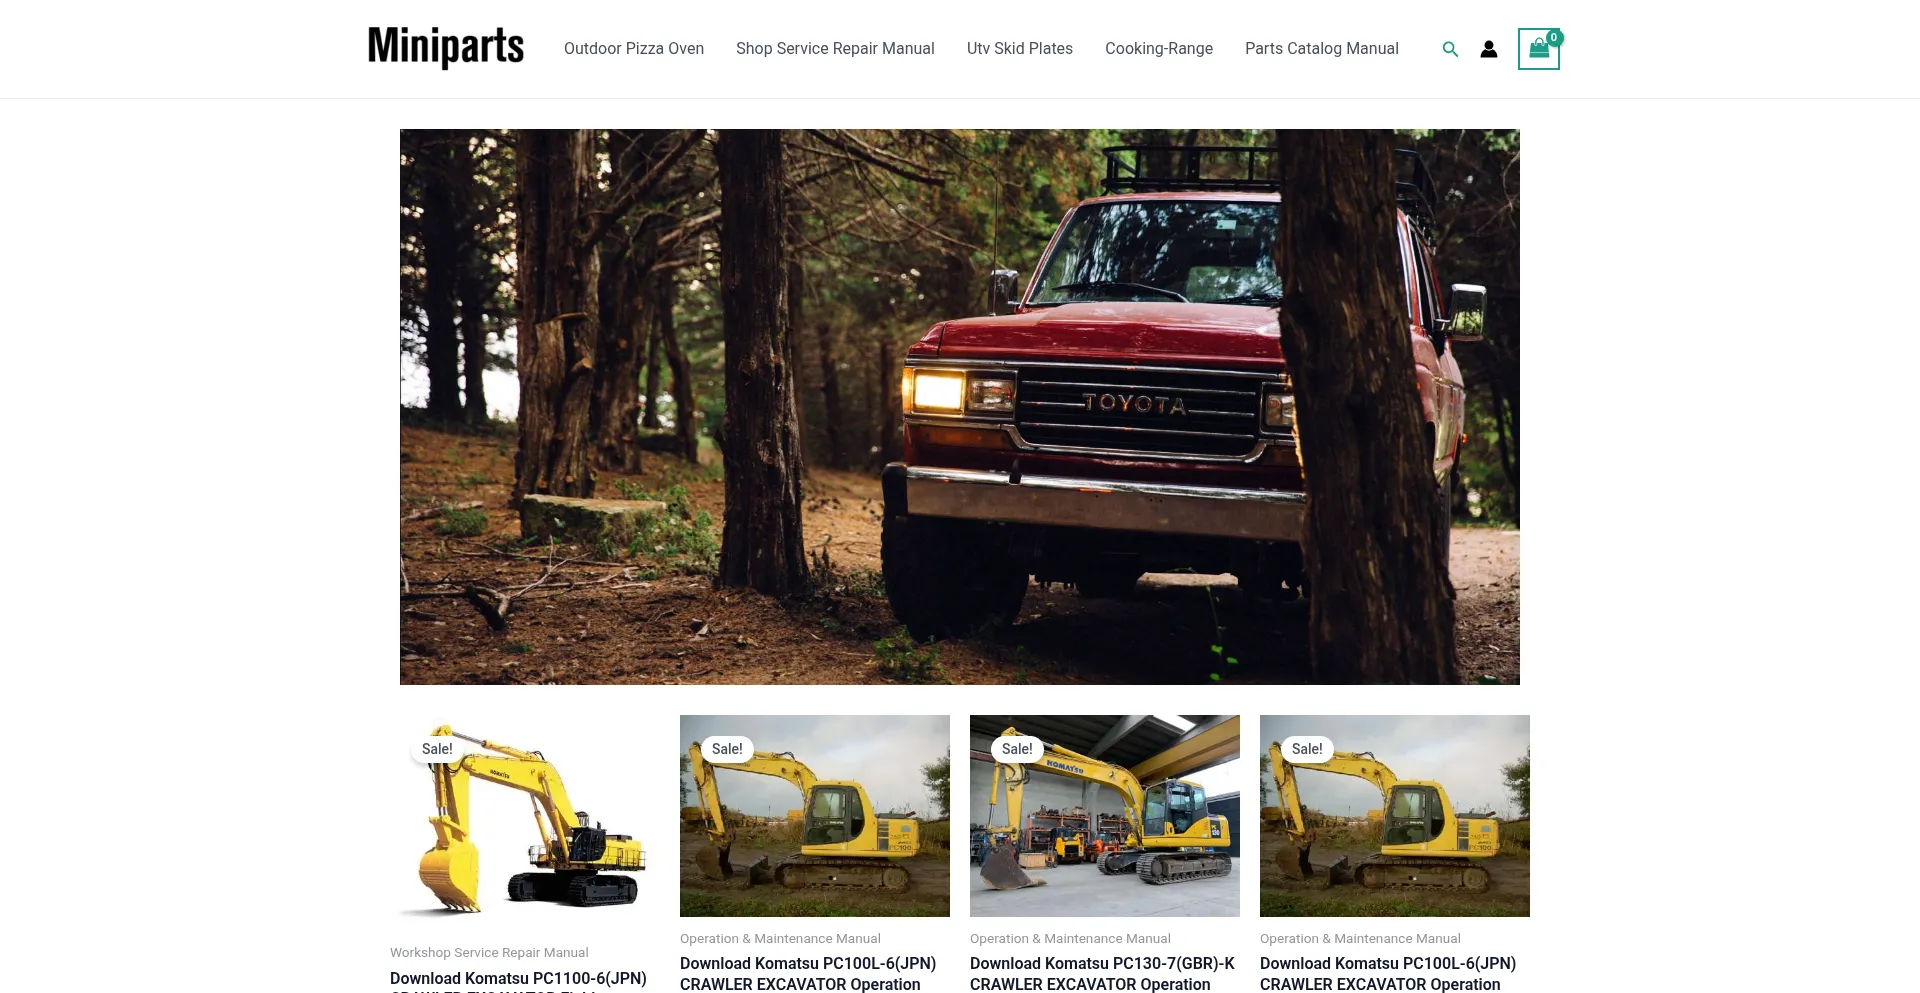Open Outdoor Pizza Oven menu item
This screenshot has width=1920, height=993.
pos(634,49)
